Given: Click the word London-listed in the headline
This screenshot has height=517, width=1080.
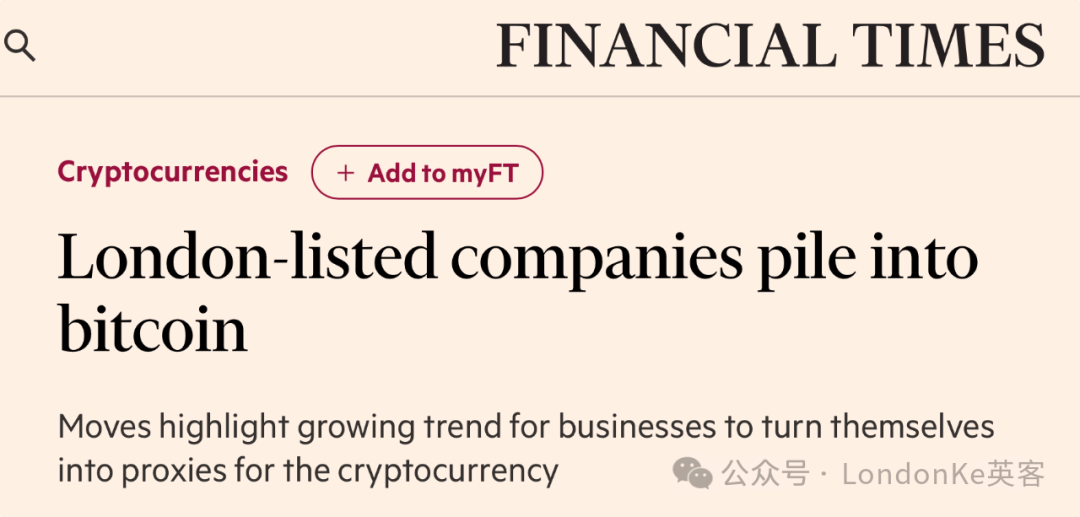Looking at the screenshot, I should coord(247,255).
